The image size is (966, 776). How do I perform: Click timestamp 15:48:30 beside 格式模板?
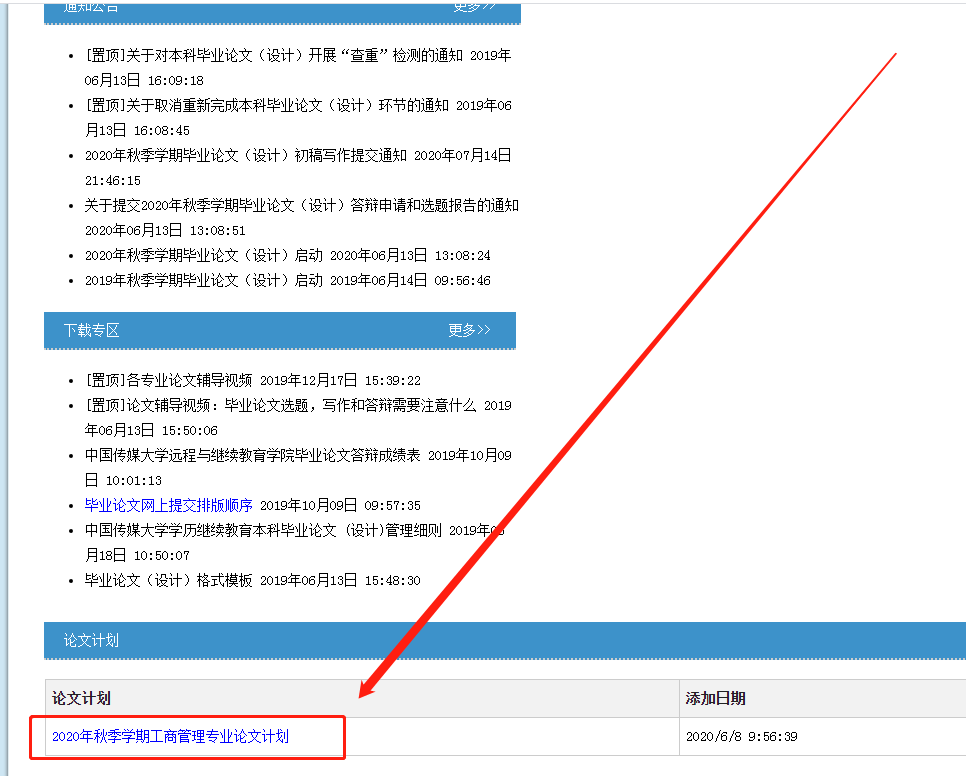coord(392,581)
